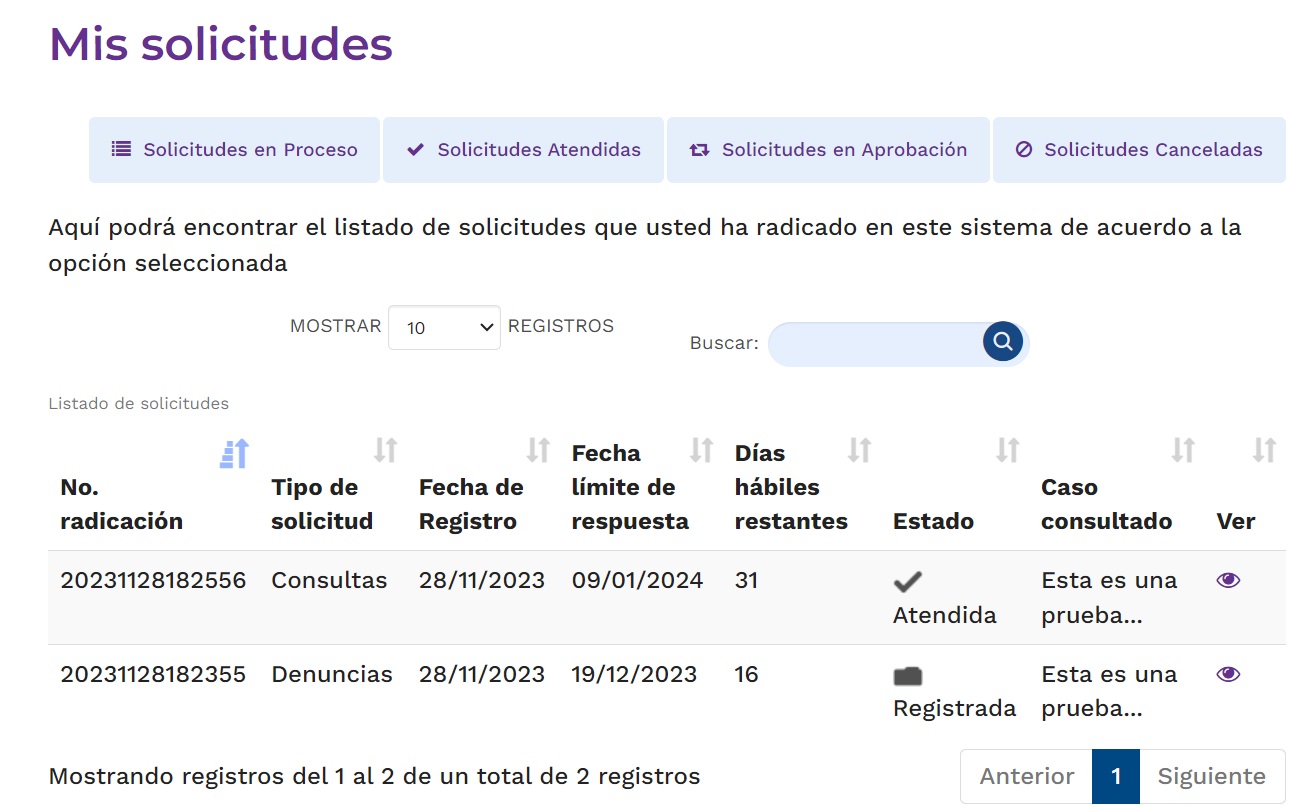The width and height of the screenshot is (1308, 810).
Task: Click the Anterior pagination button
Action: pos(1025,776)
